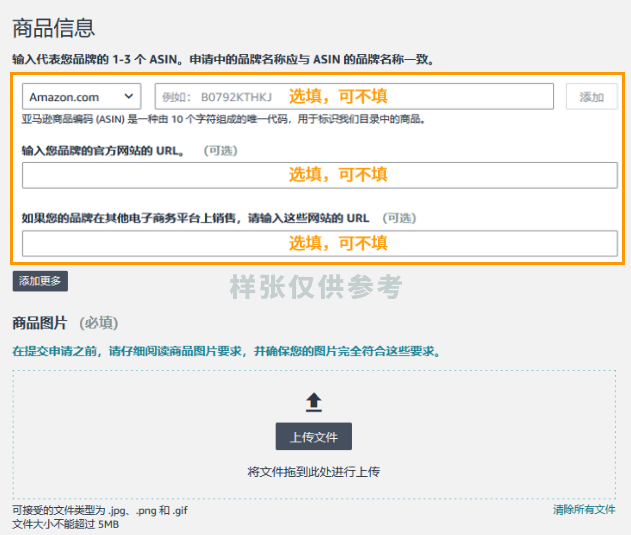The image size is (631, 535).
Task: Click the 样张仅供参考 watermark text
Action: (x=315, y=287)
